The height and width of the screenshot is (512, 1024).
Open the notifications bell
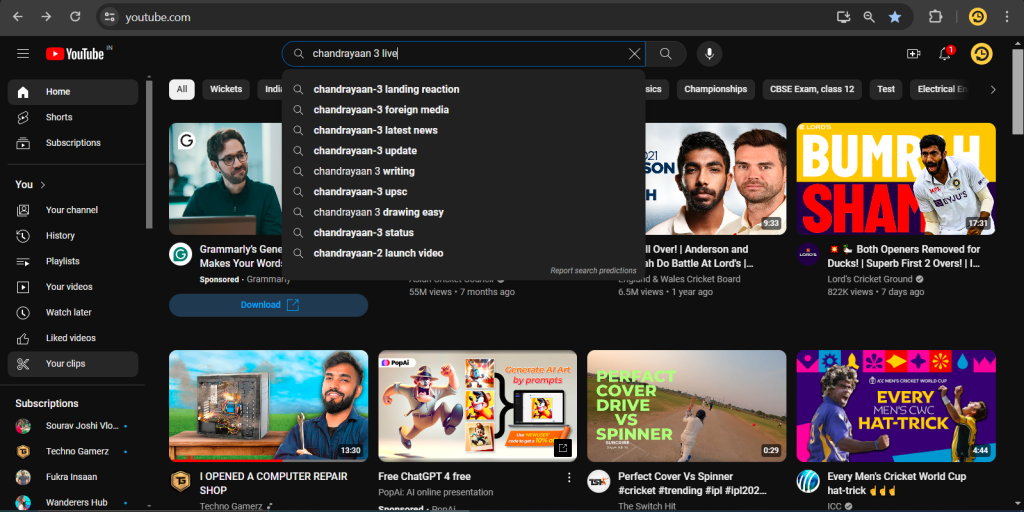945,54
